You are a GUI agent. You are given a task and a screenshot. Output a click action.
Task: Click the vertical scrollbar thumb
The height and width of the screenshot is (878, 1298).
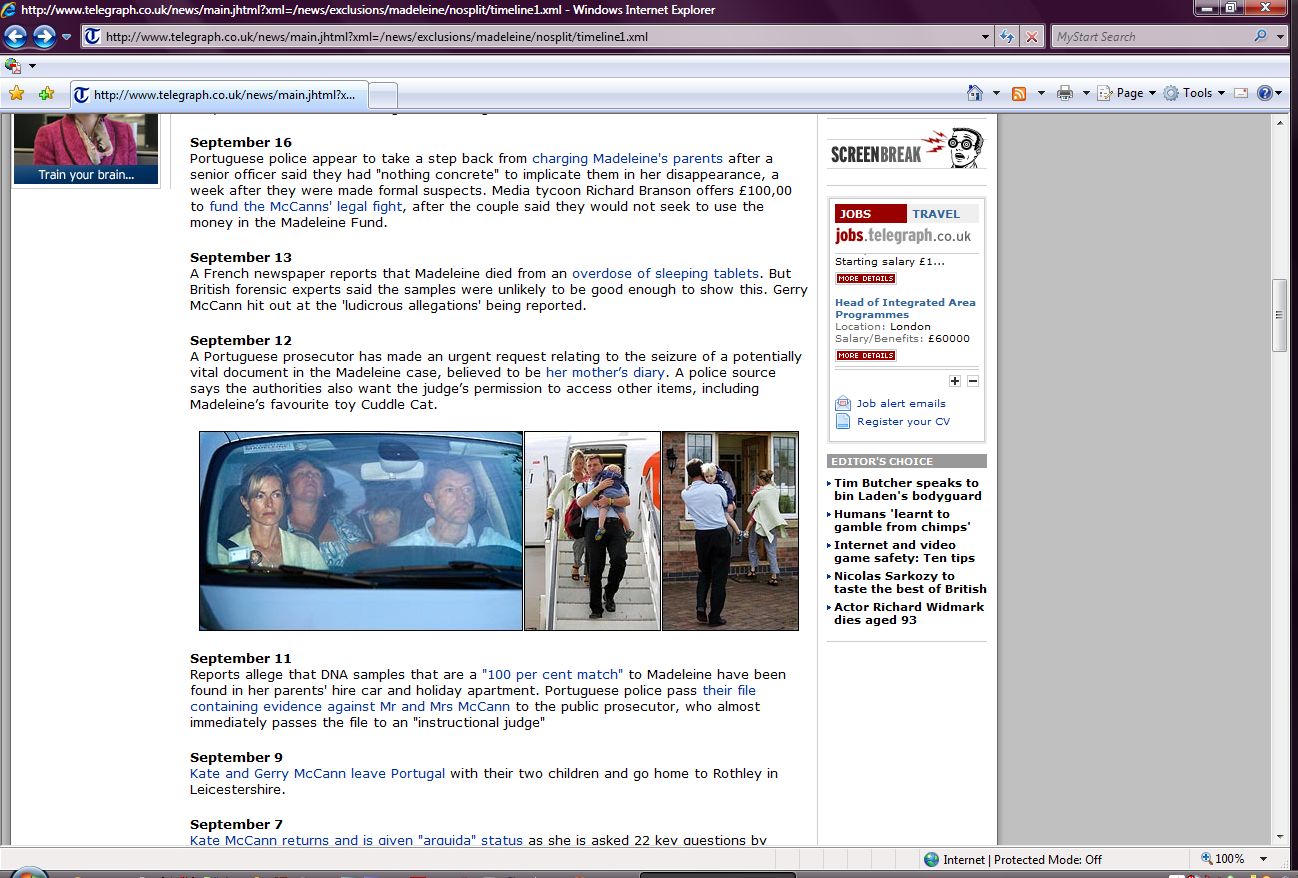click(1279, 315)
